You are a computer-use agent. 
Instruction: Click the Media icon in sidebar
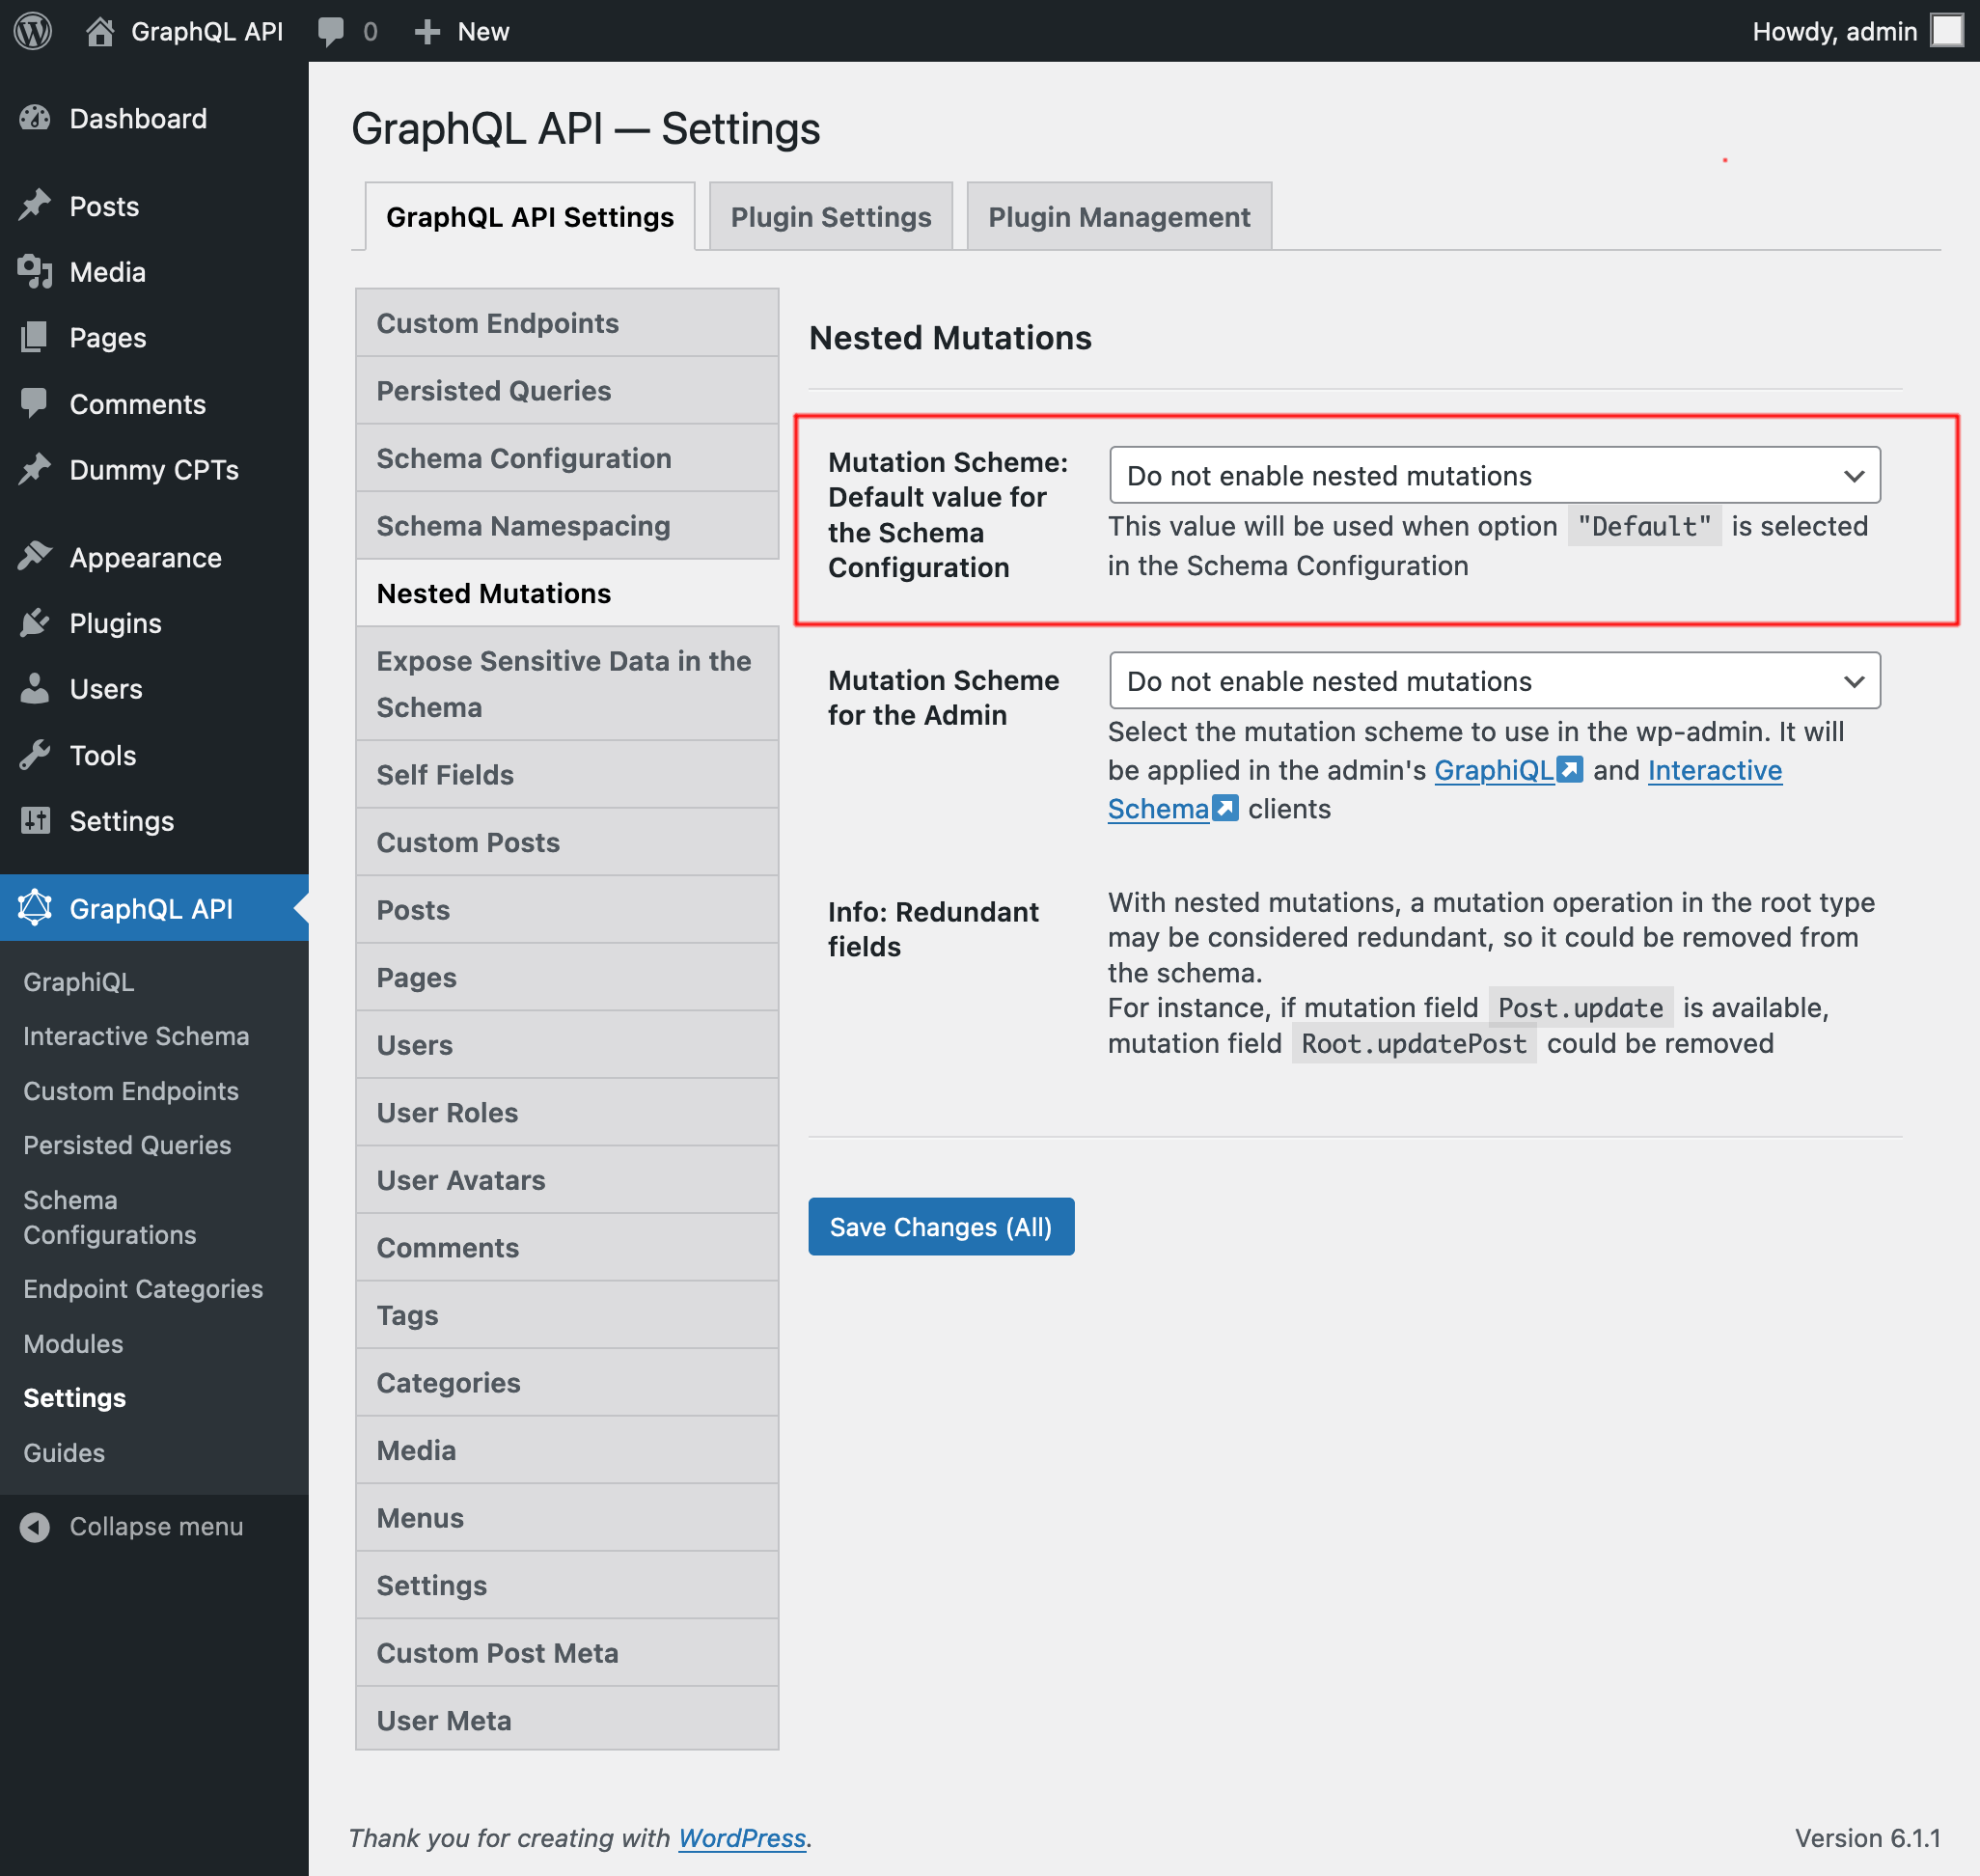pyautogui.click(x=35, y=272)
